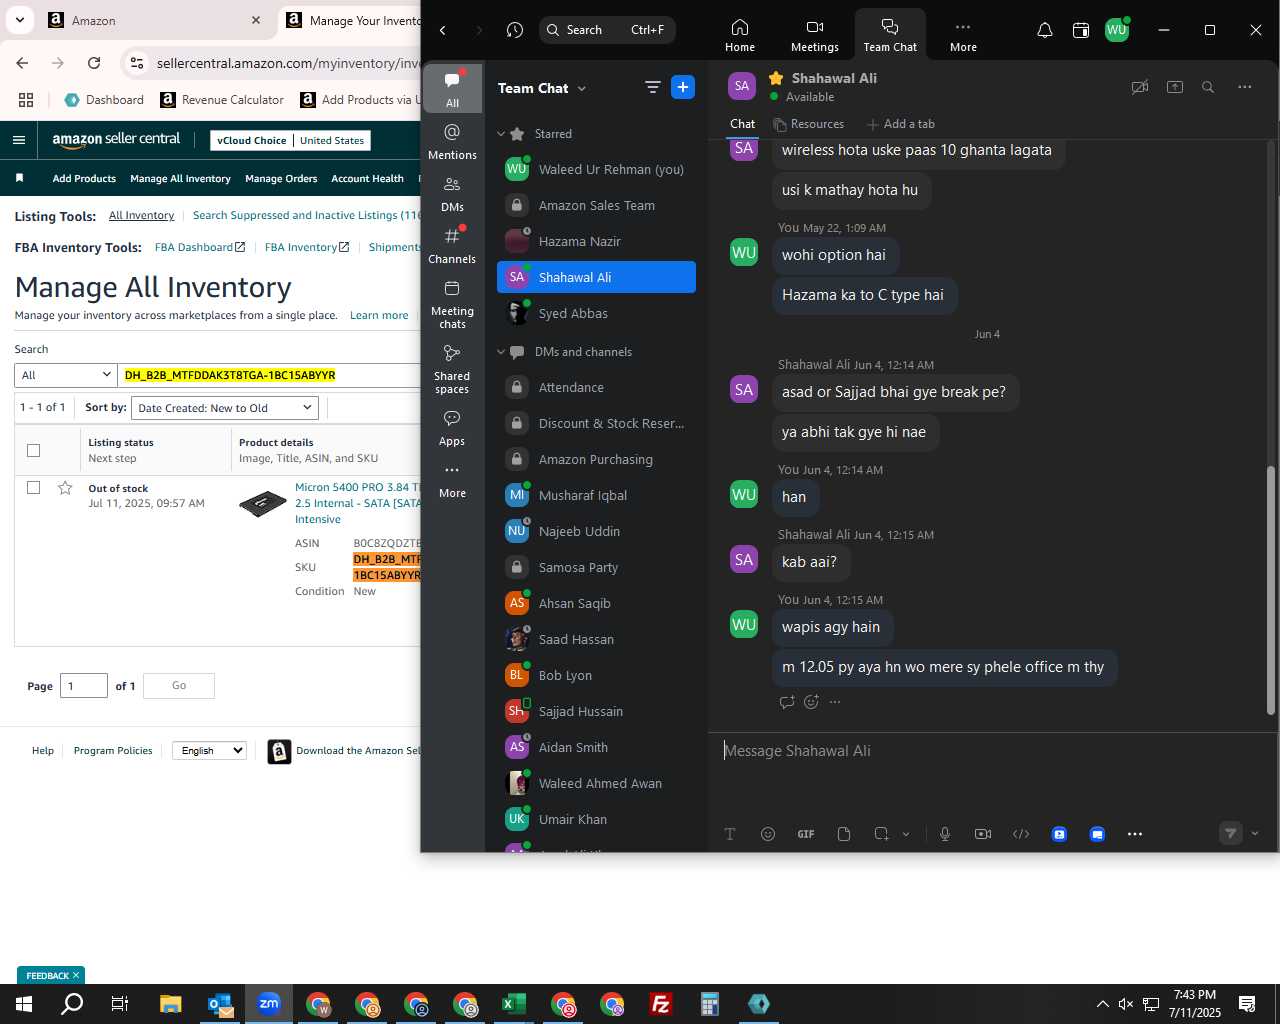Expand Team Chat title dropdown
This screenshot has width=1280, height=1024.
click(x=582, y=89)
